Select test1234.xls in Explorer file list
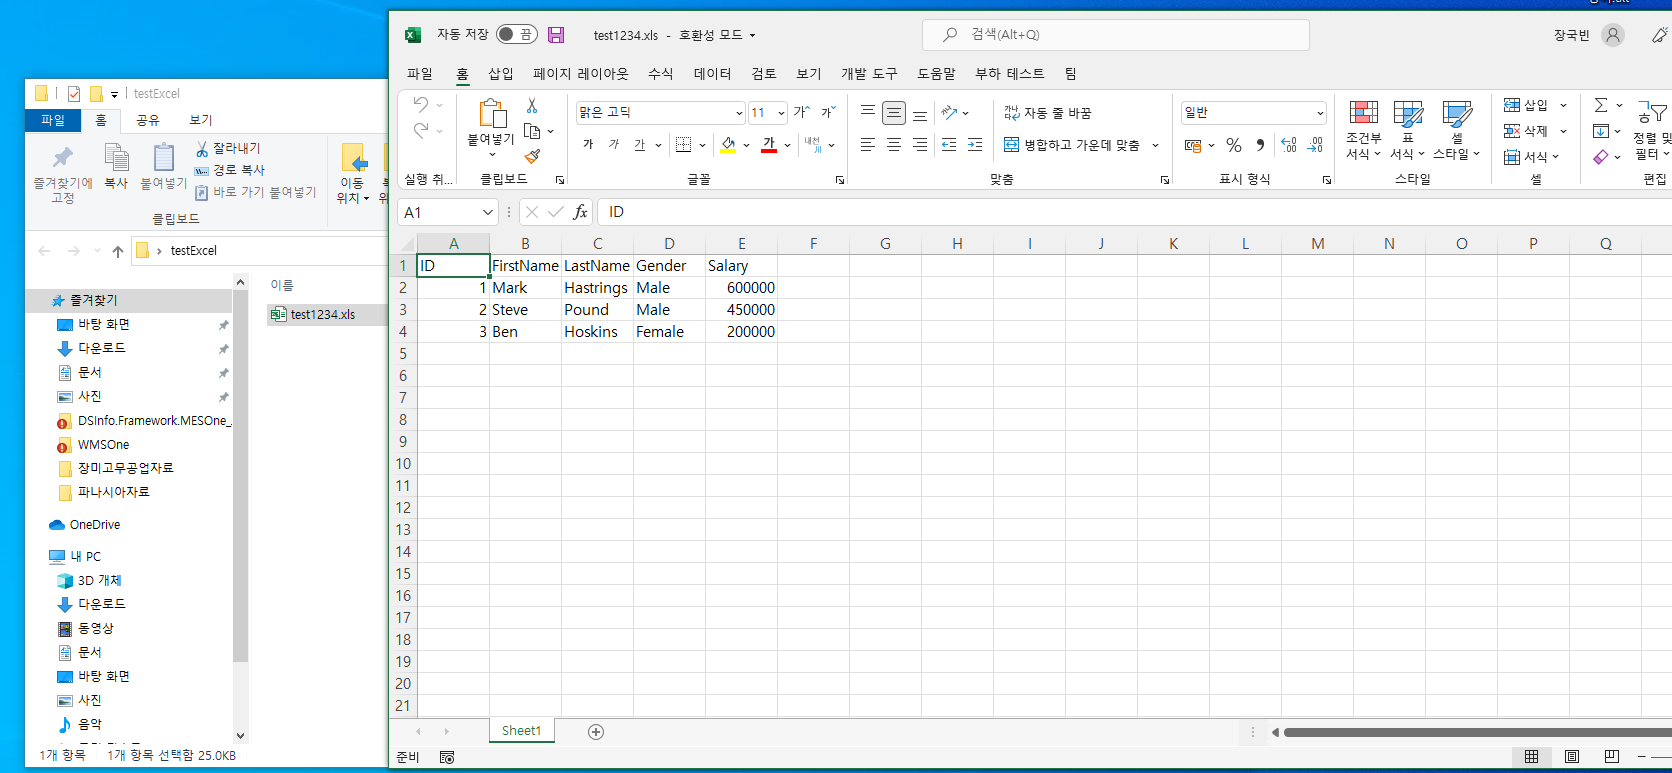 click(x=322, y=314)
